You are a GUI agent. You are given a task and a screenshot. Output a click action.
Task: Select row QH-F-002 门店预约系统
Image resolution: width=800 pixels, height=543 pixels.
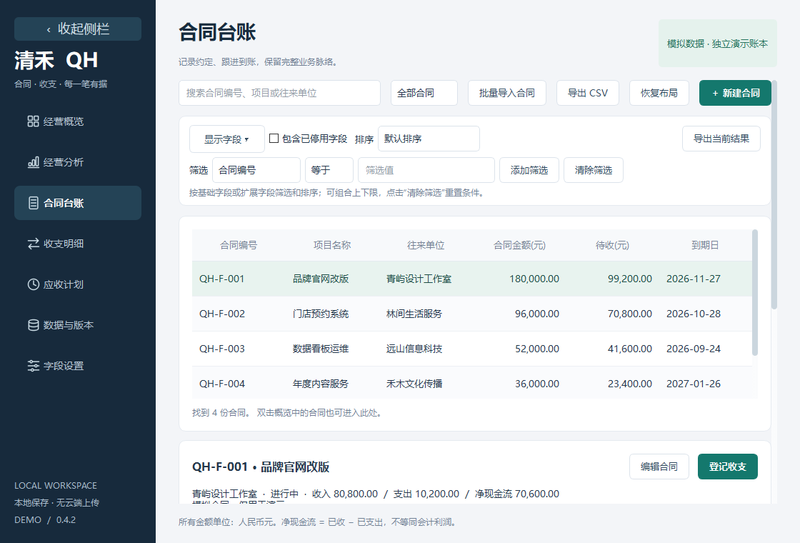click(472, 313)
